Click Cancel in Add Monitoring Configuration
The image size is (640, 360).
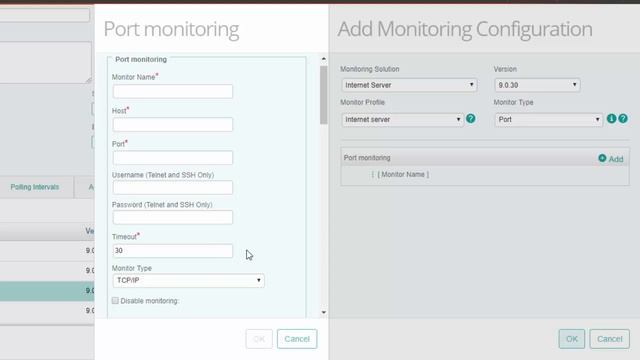coord(609,339)
